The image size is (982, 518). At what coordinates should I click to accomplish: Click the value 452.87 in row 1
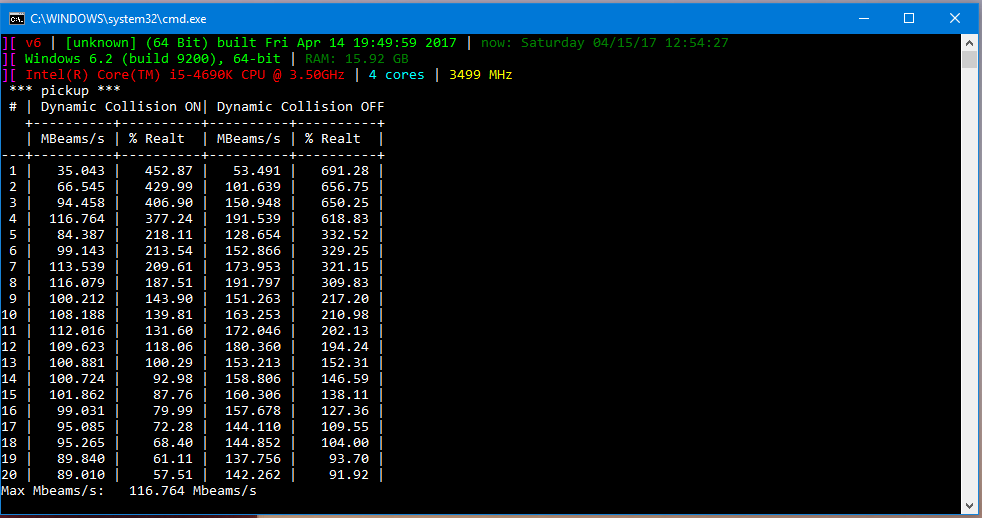169,170
